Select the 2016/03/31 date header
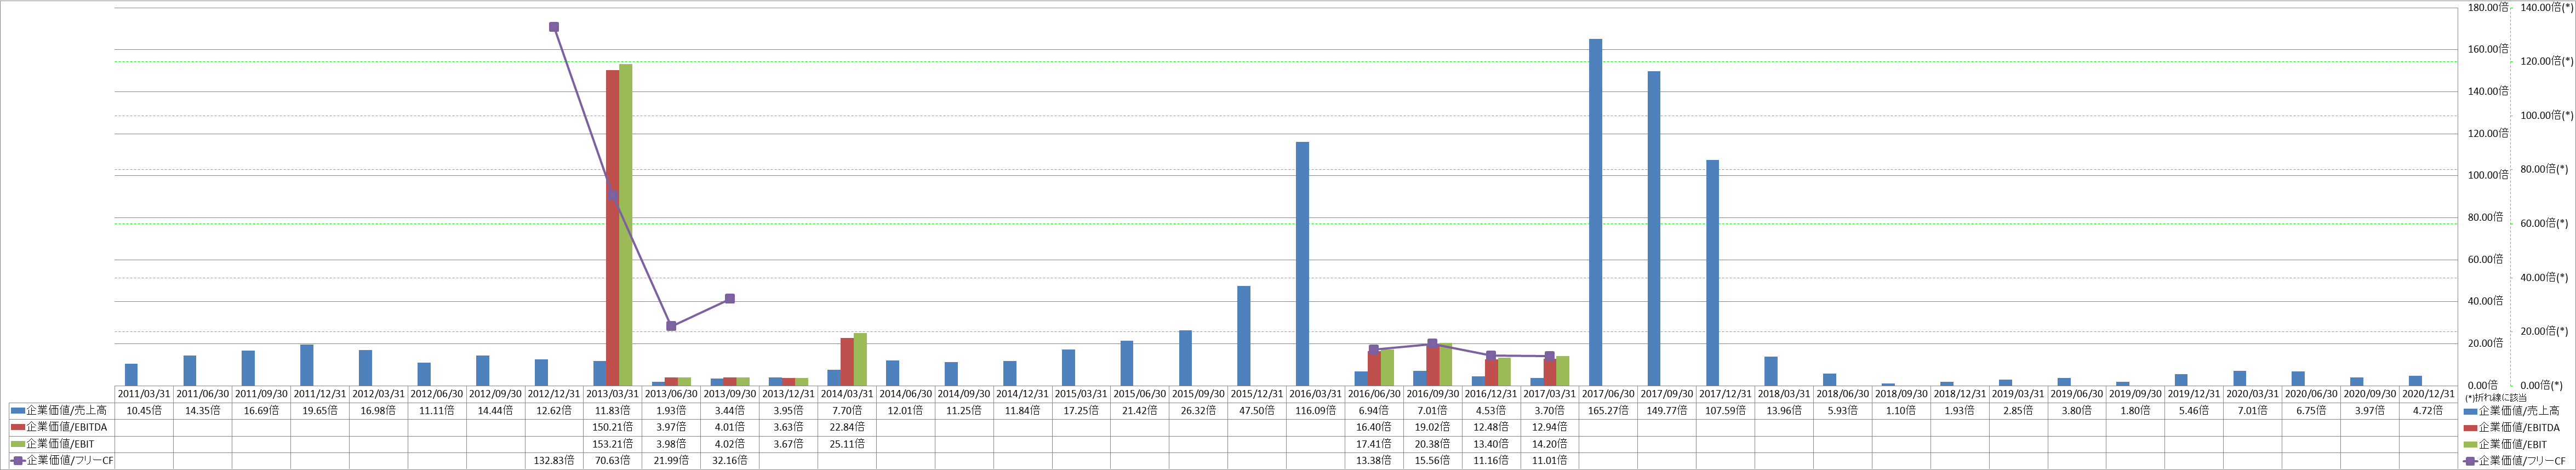 coord(1316,394)
